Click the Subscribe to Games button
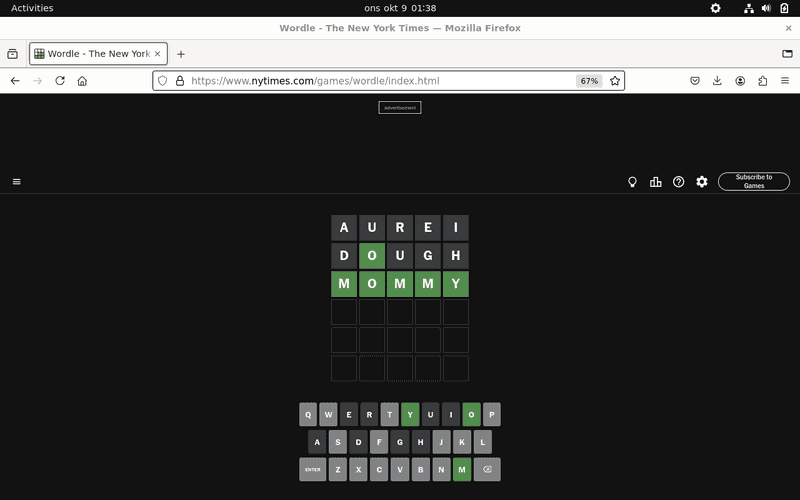 (x=754, y=182)
